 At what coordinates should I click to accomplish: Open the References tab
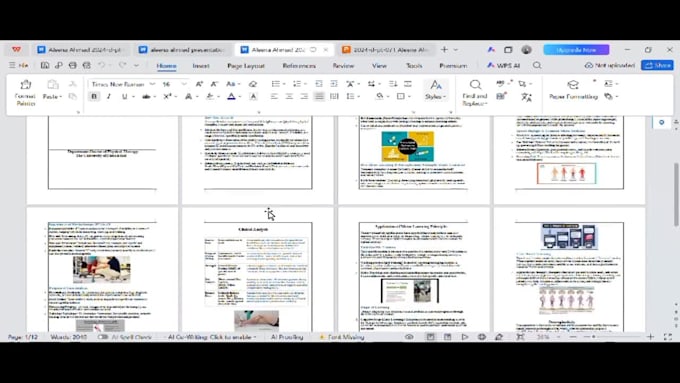(x=299, y=66)
